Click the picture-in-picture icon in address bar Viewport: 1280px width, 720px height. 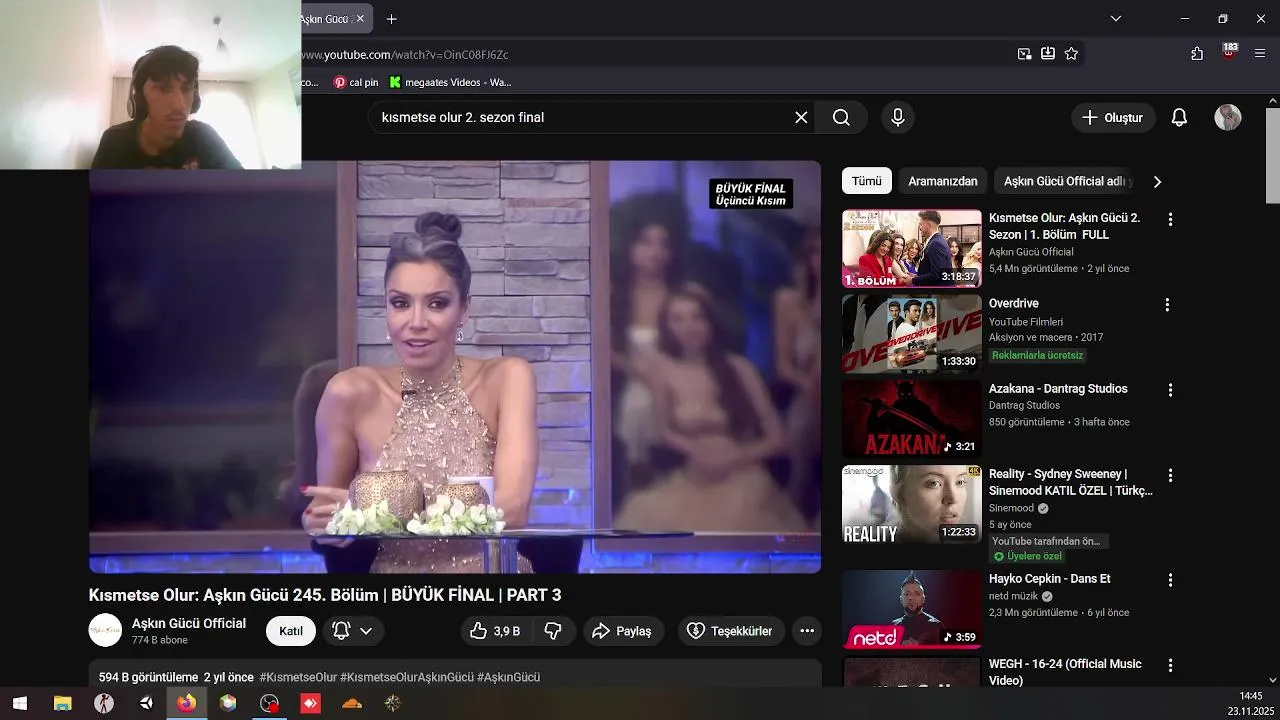click(1024, 54)
